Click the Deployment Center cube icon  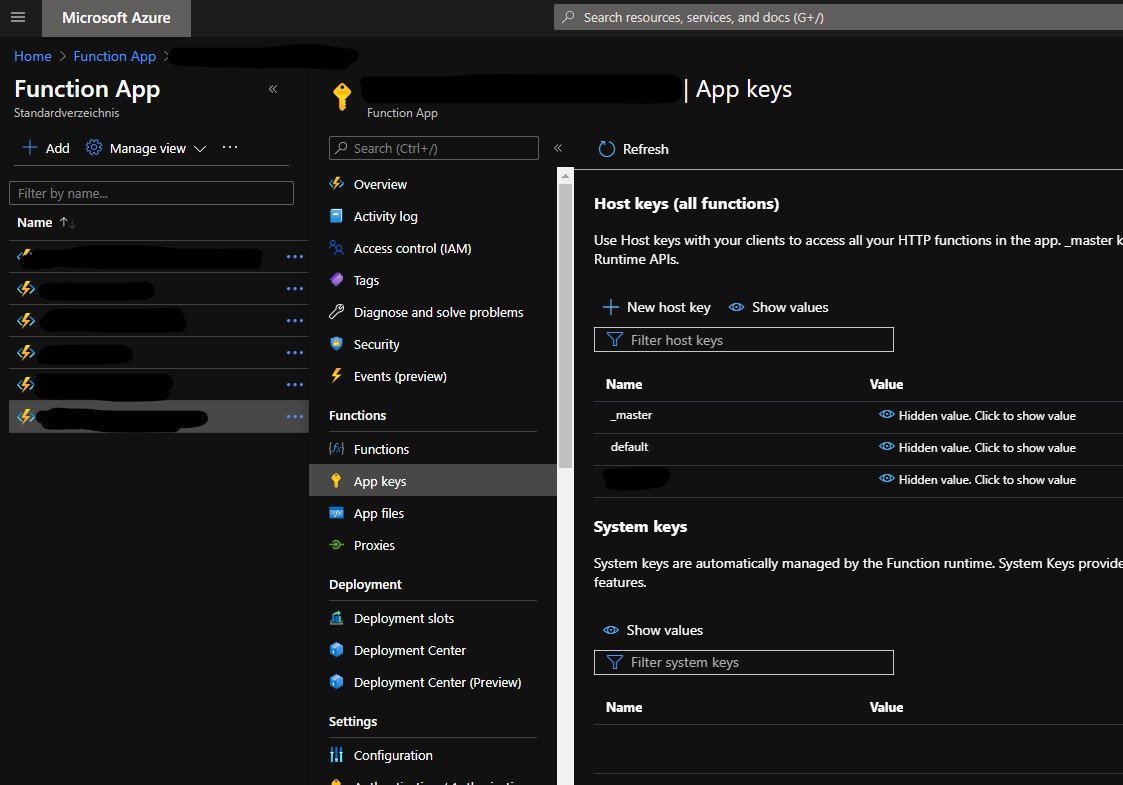pyautogui.click(x=337, y=650)
